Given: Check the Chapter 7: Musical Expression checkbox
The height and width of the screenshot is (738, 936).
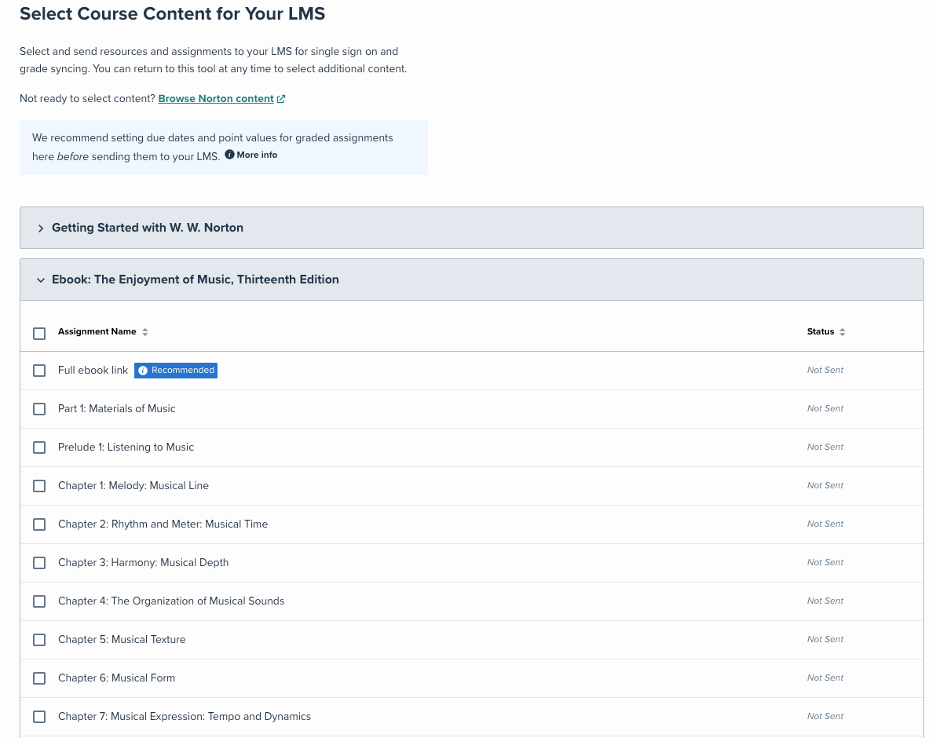Looking at the screenshot, I should tap(39, 716).
